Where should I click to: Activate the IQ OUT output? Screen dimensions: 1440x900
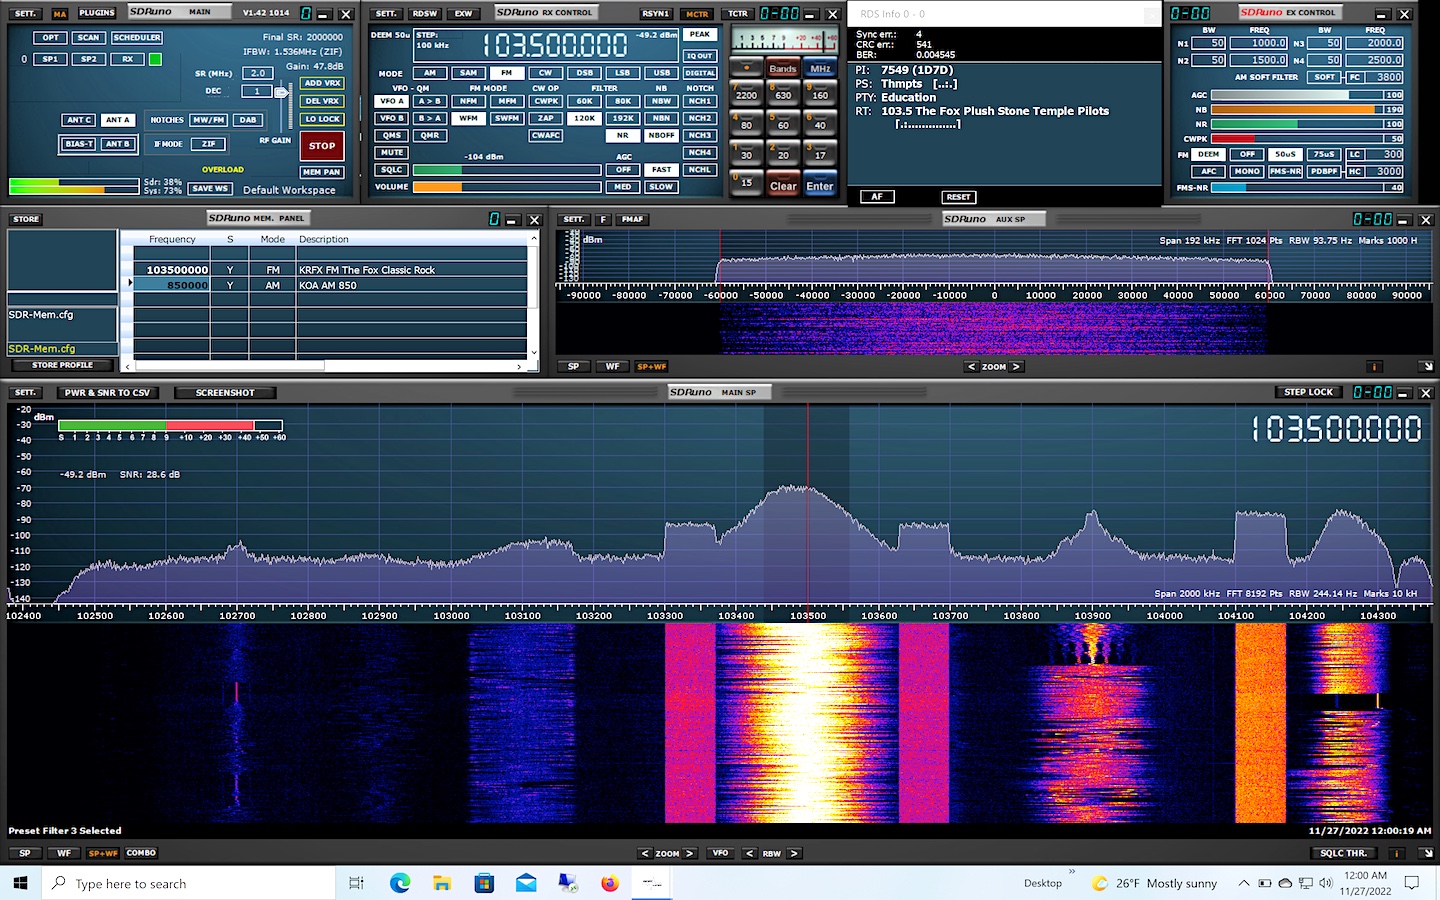[699, 56]
